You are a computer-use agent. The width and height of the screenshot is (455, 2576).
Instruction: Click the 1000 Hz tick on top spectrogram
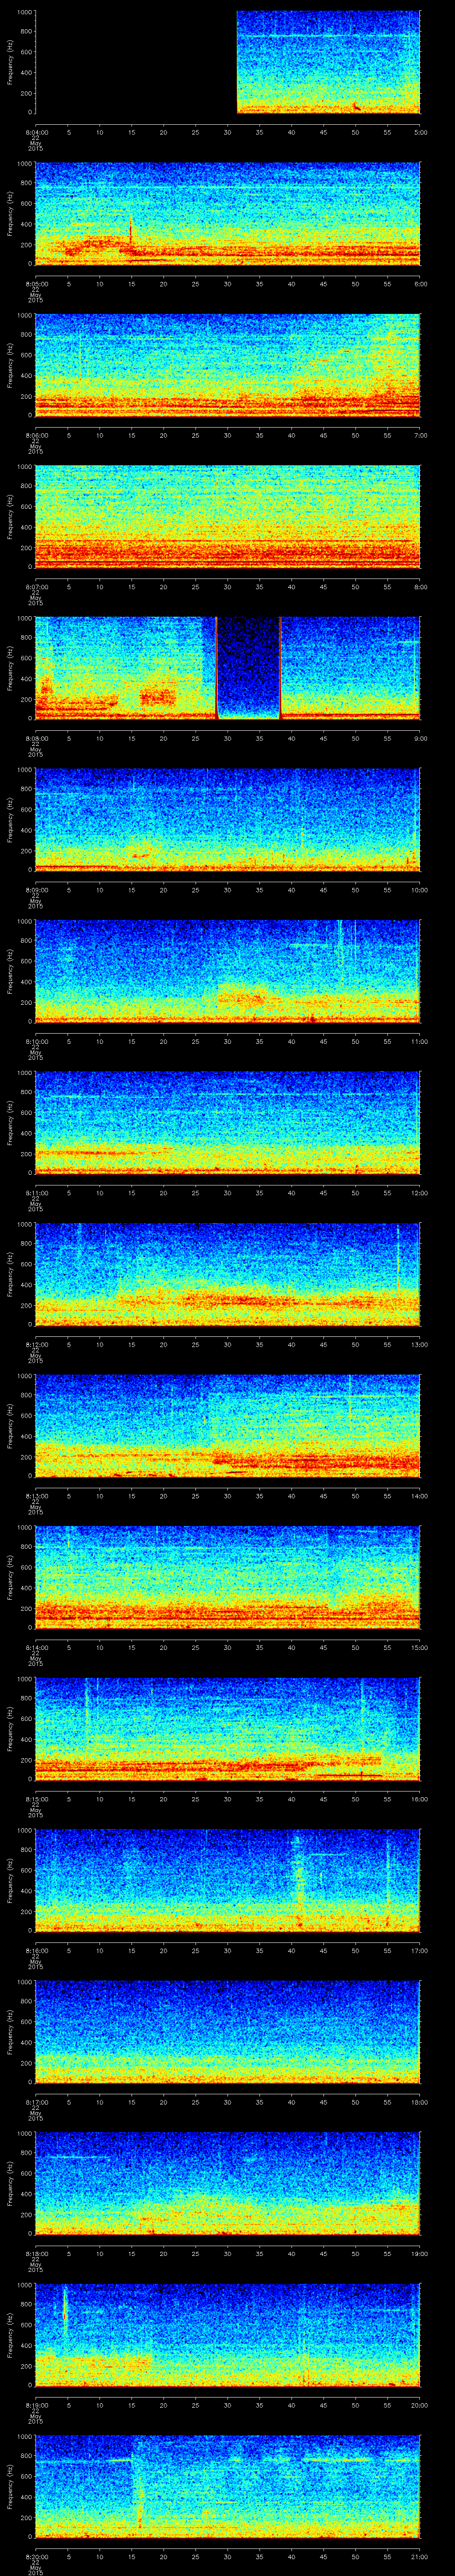pyautogui.click(x=23, y=12)
